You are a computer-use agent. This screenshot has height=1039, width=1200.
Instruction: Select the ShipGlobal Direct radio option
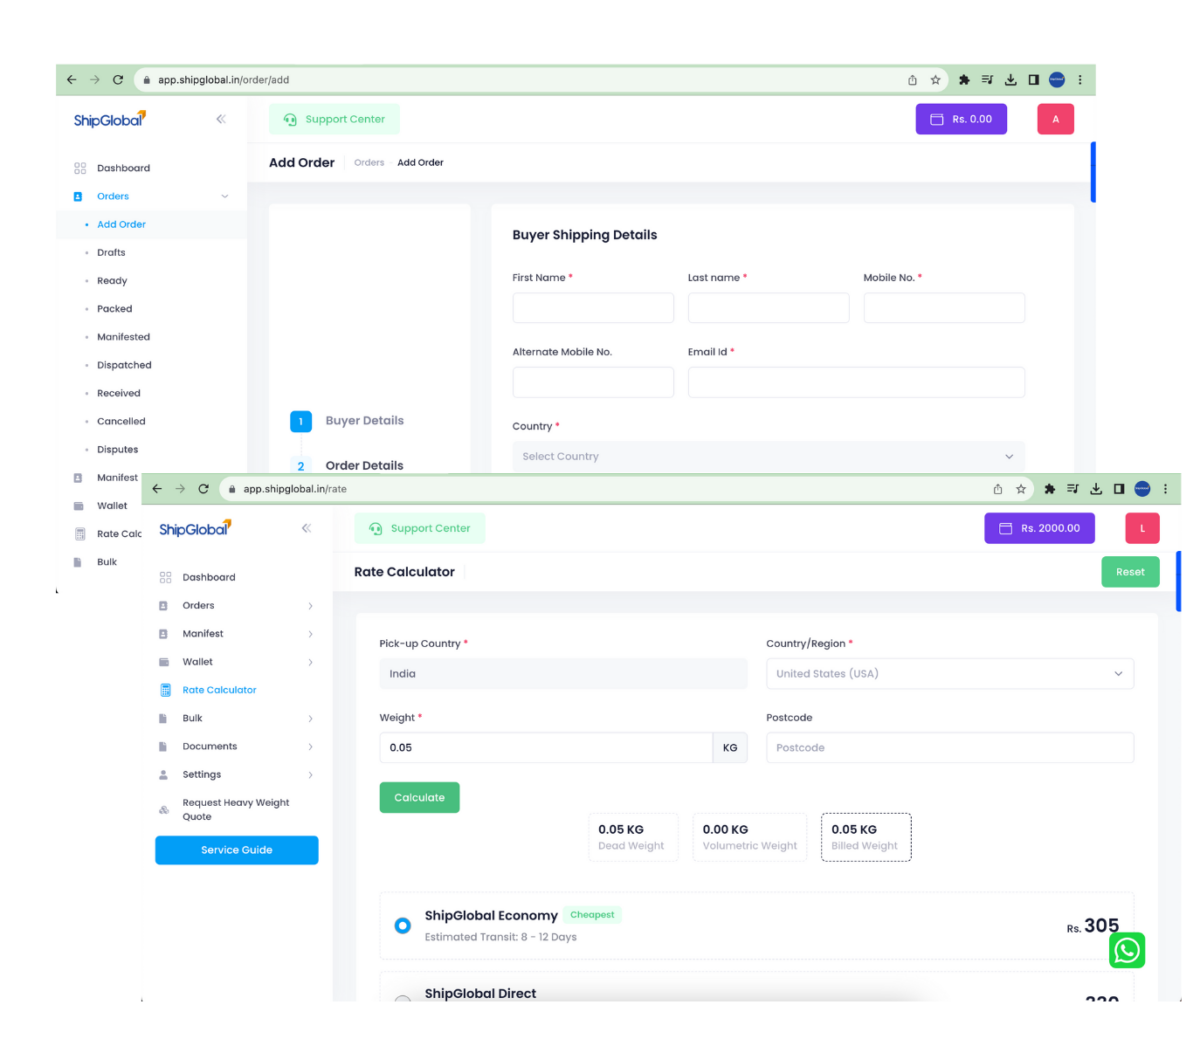(402, 999)
